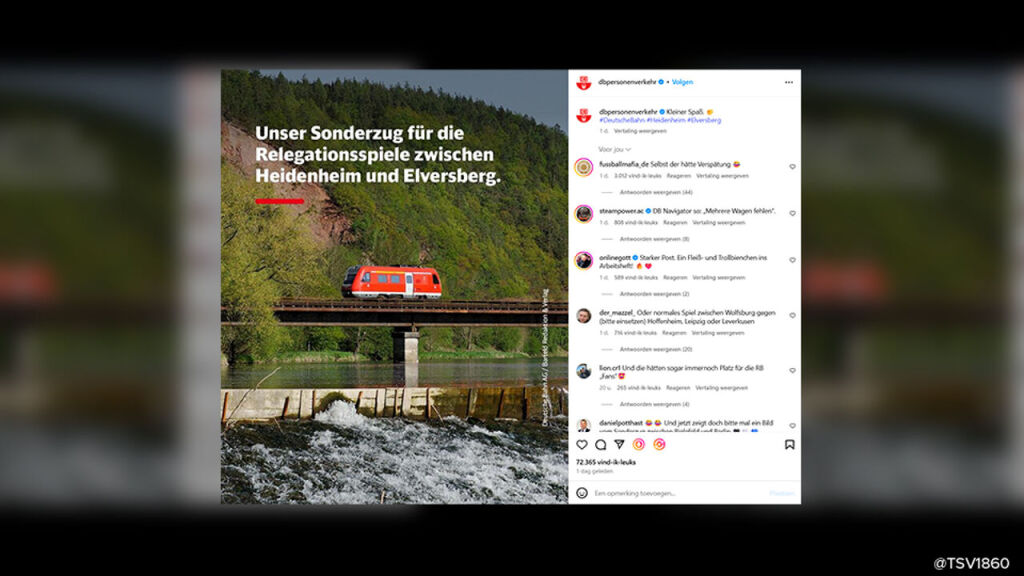Follow account via 'Volgen' link
Image resolution: width=1024 pixels, height=576 pixels.
[682, 82]
